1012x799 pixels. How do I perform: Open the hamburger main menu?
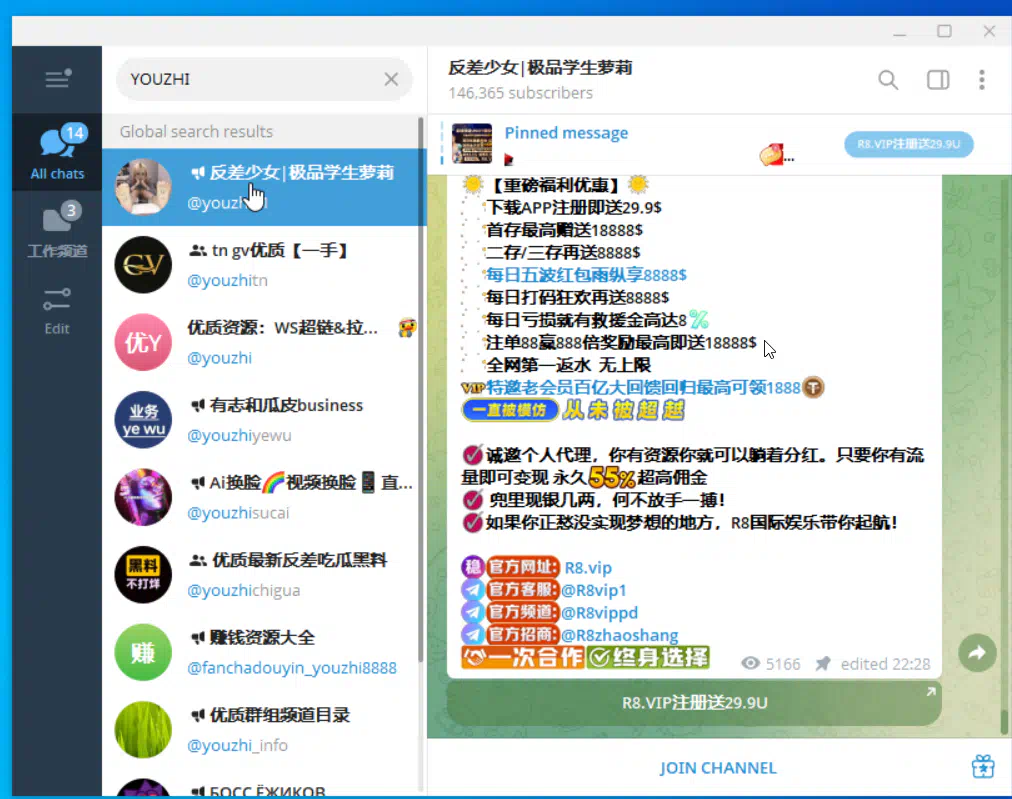[x=57, y=79]
